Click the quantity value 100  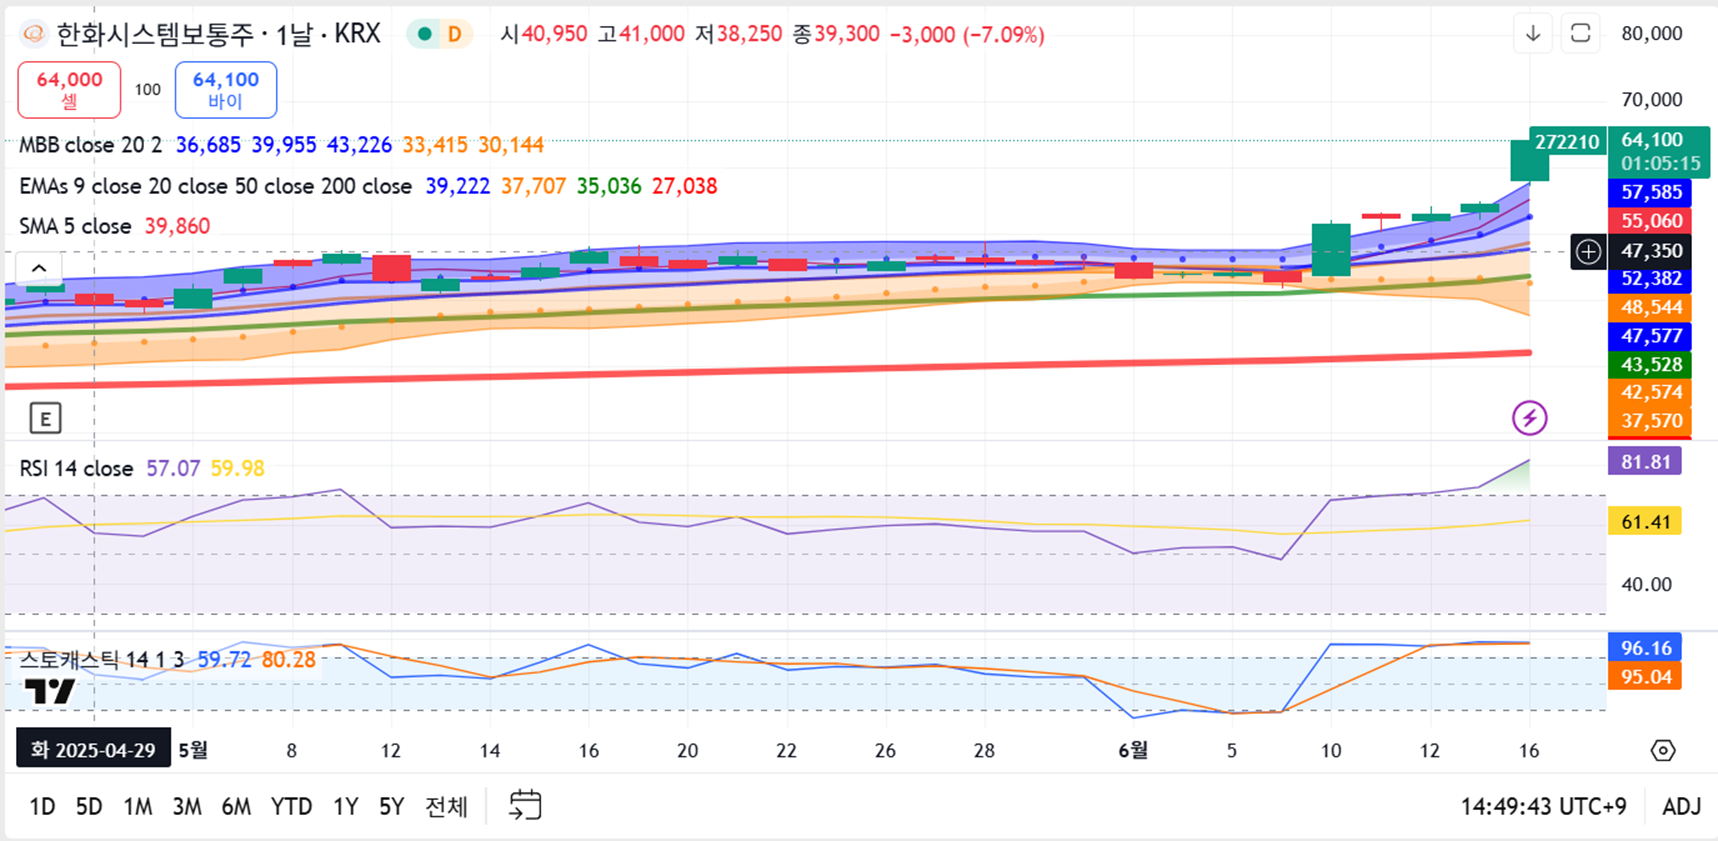(148, 90)
